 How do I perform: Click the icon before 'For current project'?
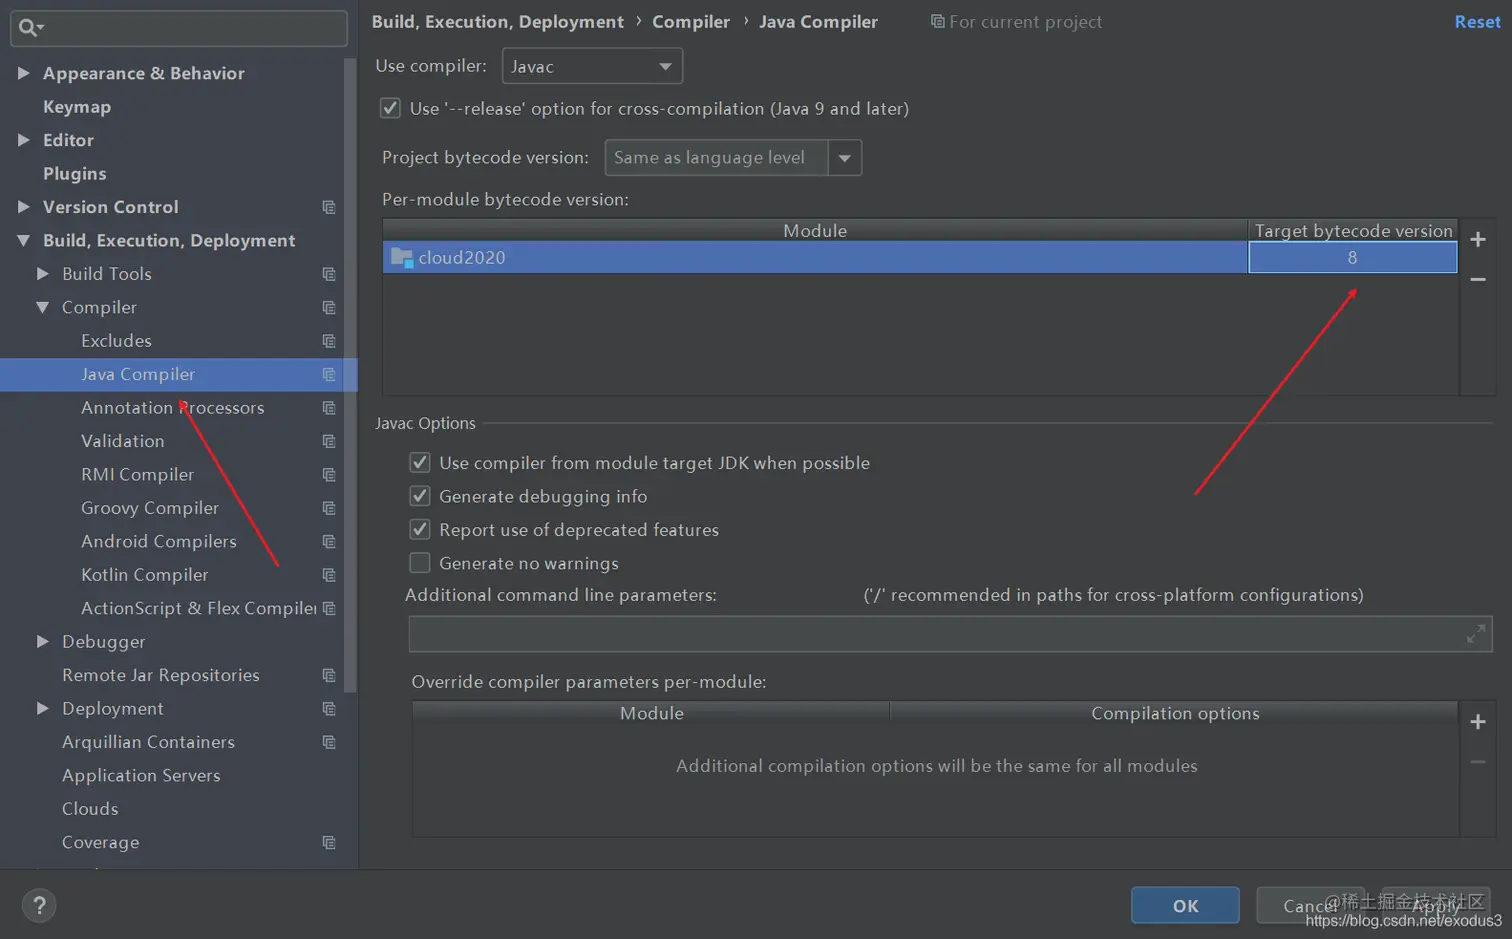[937, 21]
